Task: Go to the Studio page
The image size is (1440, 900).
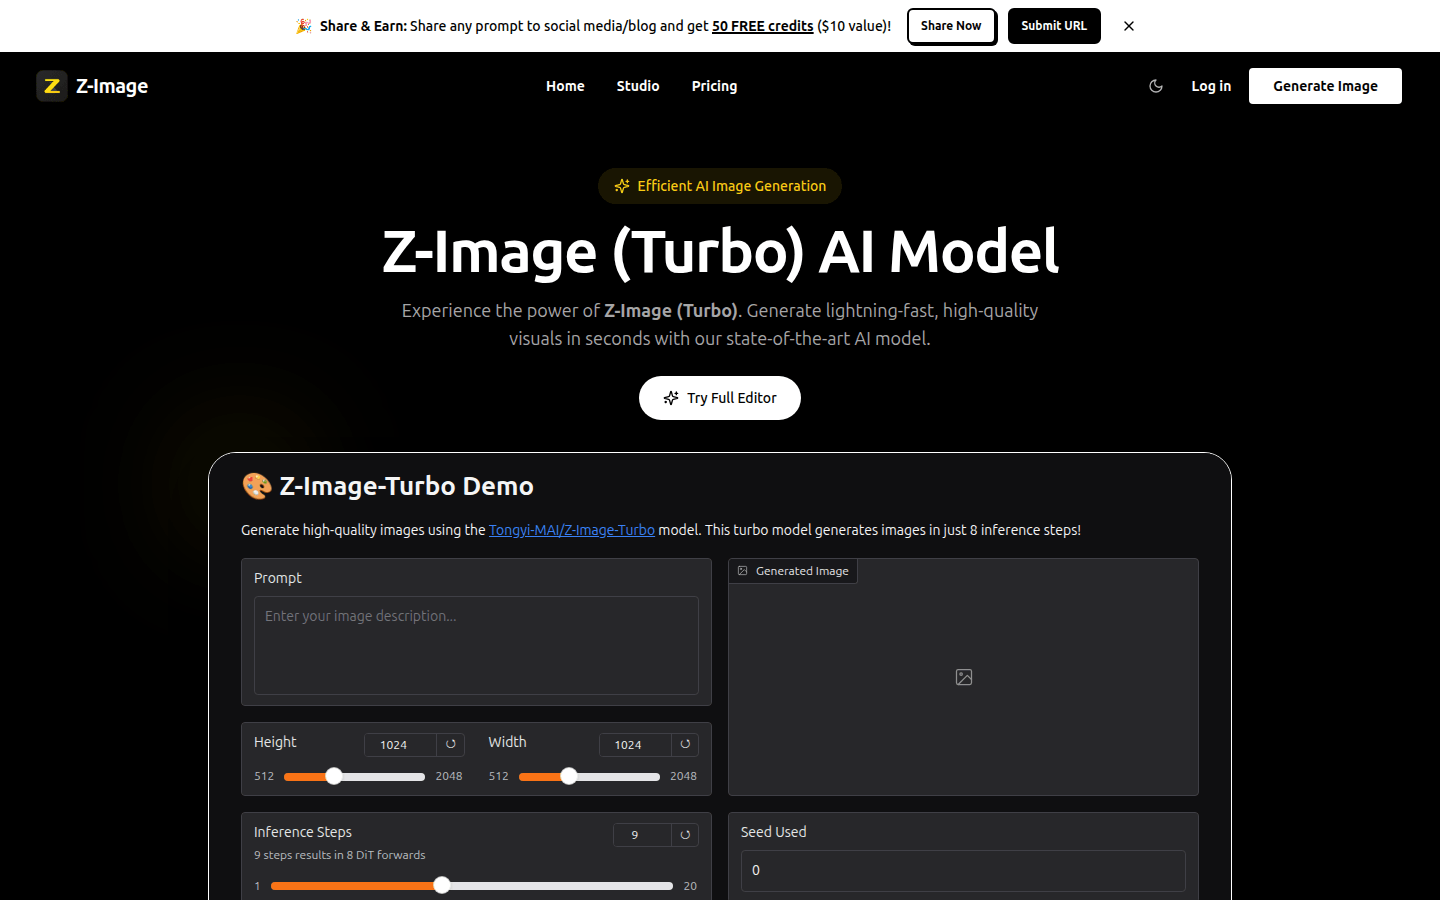Action: click(638, 86)
